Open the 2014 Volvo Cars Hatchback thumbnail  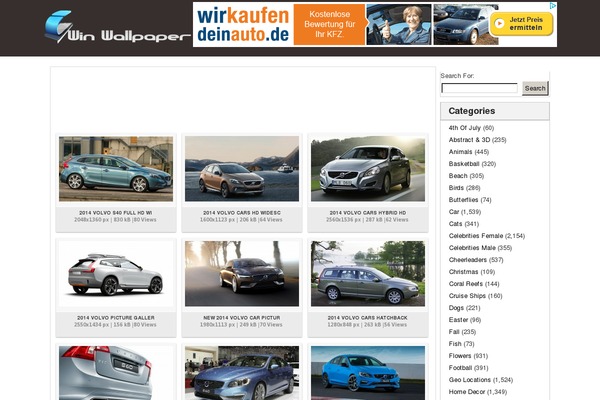[x=368, y=274]
